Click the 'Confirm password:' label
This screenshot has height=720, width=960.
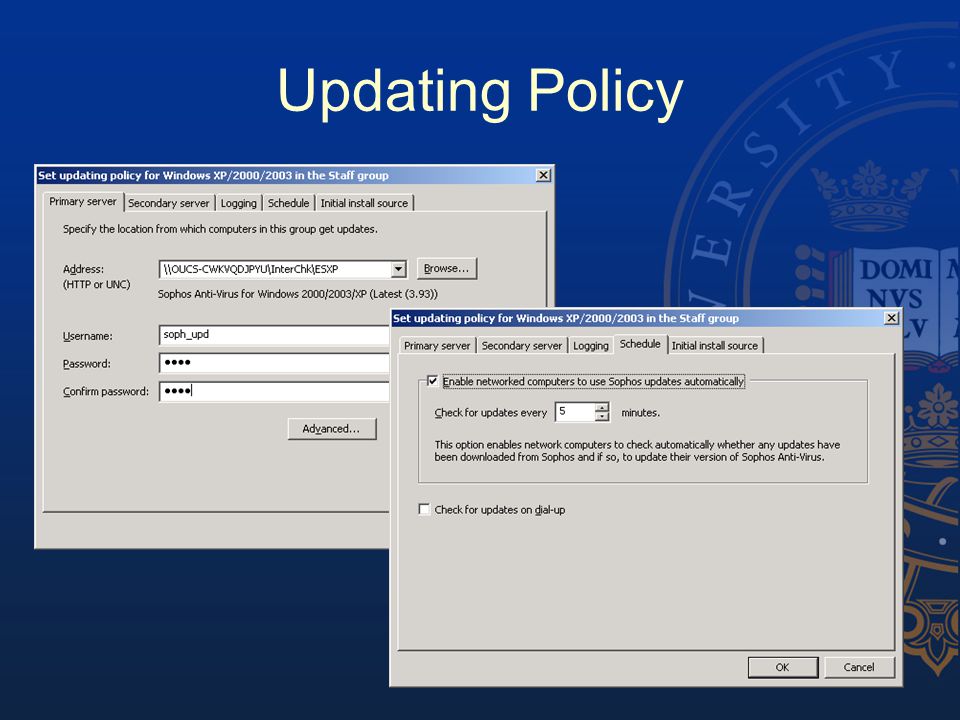(x=106, y=392)
